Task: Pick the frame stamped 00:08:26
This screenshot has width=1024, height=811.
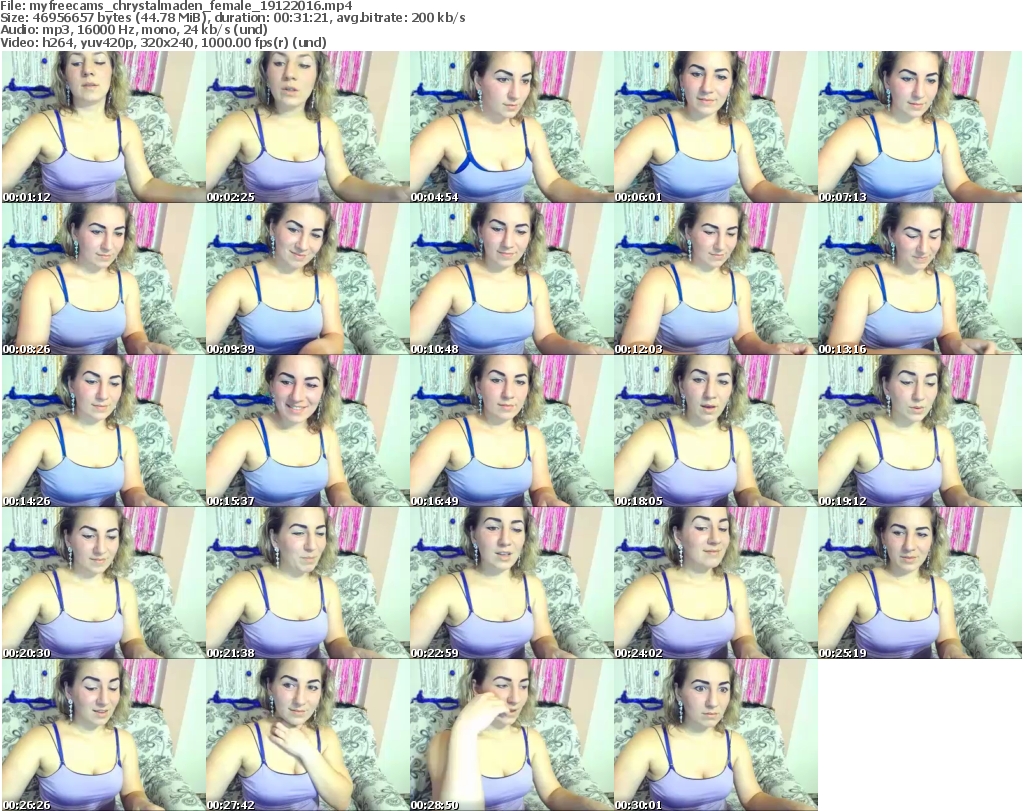Action: [x=103, y=279]
